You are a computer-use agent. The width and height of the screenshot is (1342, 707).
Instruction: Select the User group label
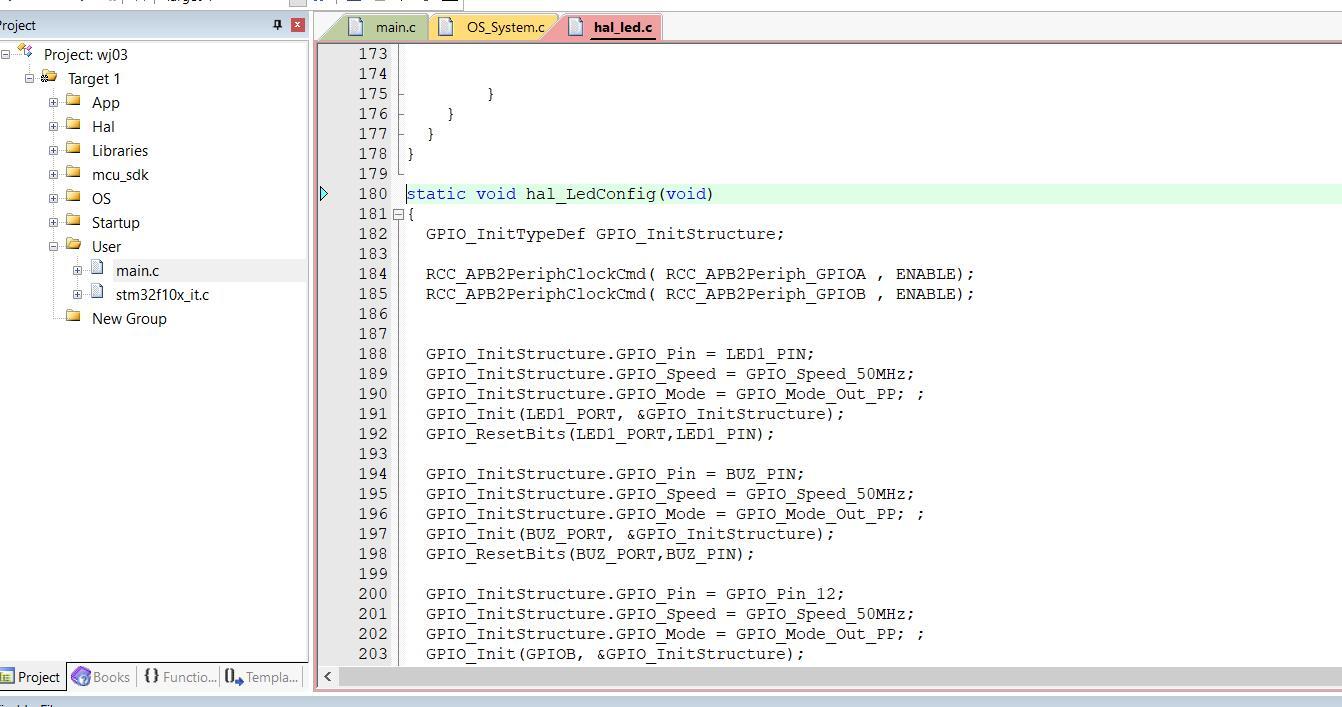click(106, 246)
